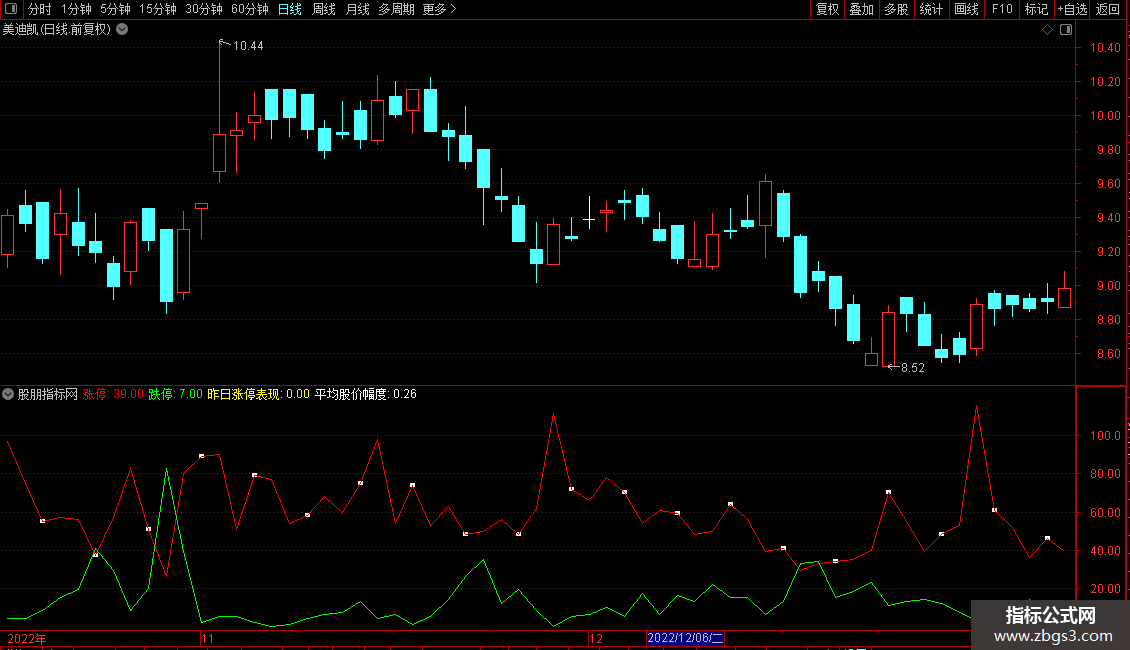The height and width of the screenshot is (650, 1130).
Task: Add stock via +自选 button
Action: click(x=1072, y=9)
